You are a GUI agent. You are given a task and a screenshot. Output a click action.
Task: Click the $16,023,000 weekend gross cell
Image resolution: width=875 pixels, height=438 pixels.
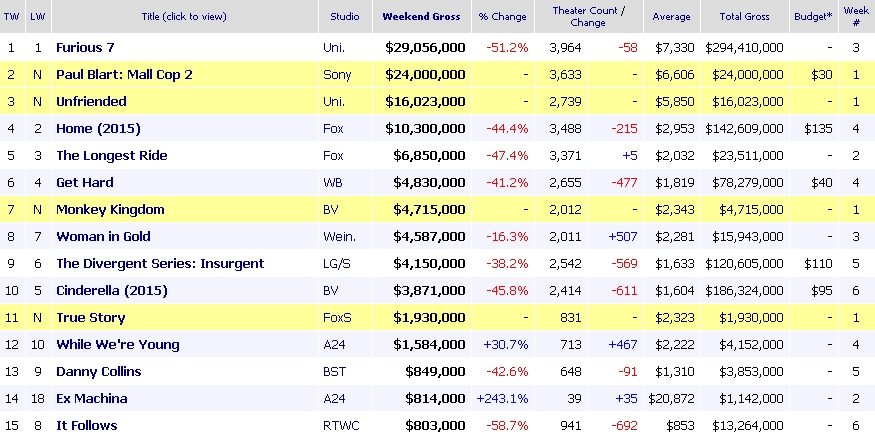click(425, 102)
